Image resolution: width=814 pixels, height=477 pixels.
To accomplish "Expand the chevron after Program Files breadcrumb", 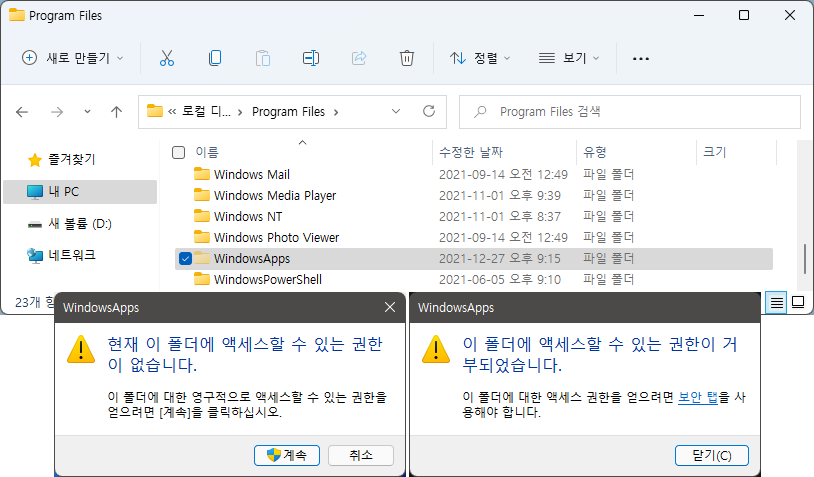I will click(336, 112).
